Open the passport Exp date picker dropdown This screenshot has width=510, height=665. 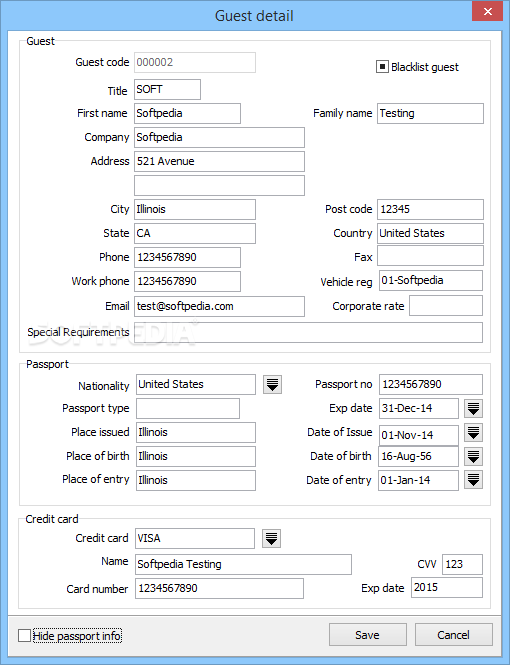pyautogui.click(x=473, y=408)
